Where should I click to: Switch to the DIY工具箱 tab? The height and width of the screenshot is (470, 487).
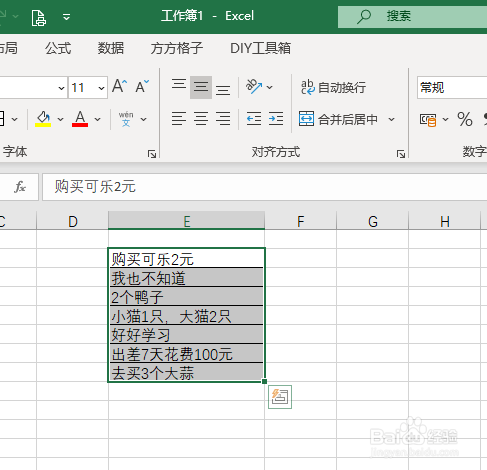(x=260, y=48)
